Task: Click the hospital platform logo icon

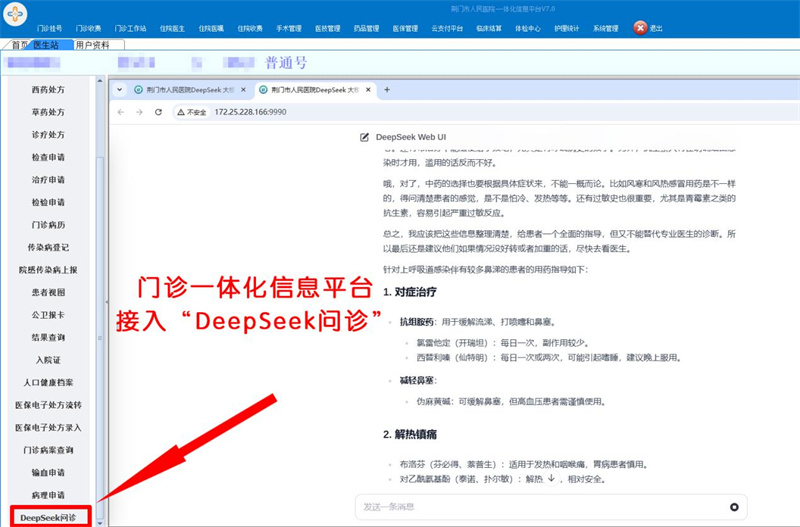Action: coord(15,13)
